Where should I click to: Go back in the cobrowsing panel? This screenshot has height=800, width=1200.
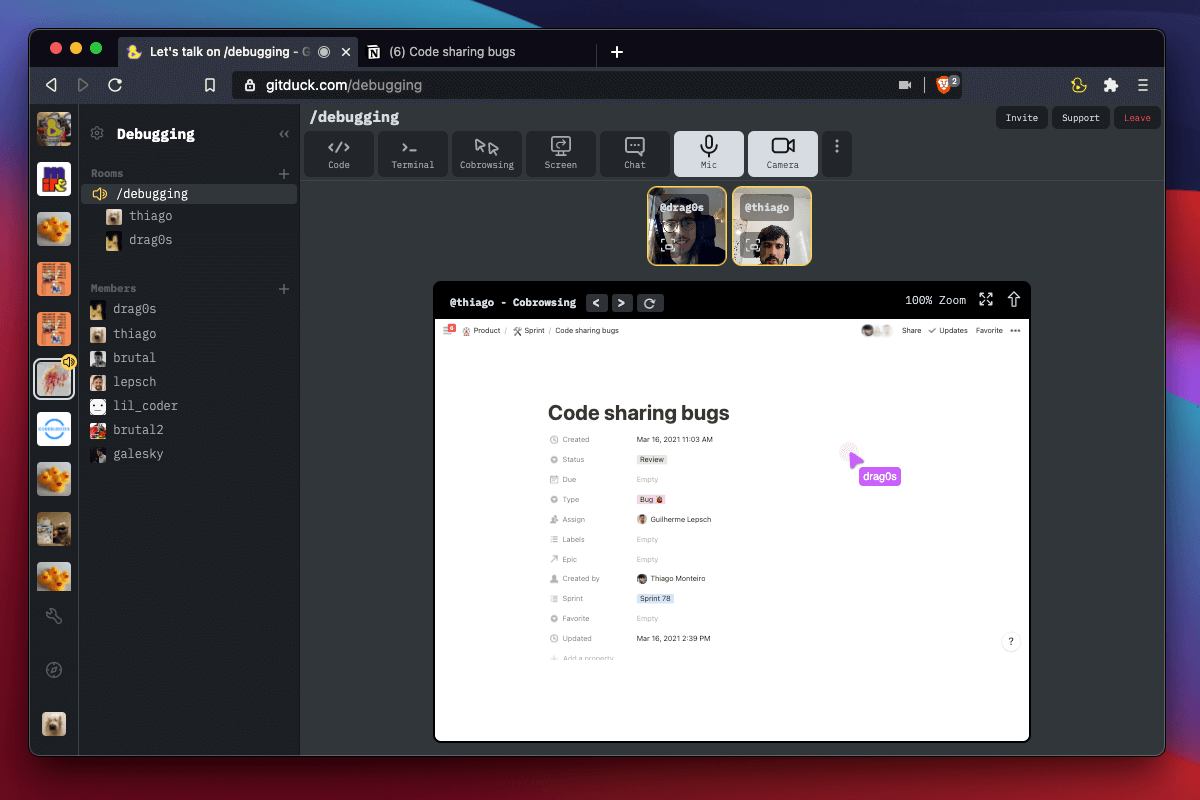click(596, 303)
